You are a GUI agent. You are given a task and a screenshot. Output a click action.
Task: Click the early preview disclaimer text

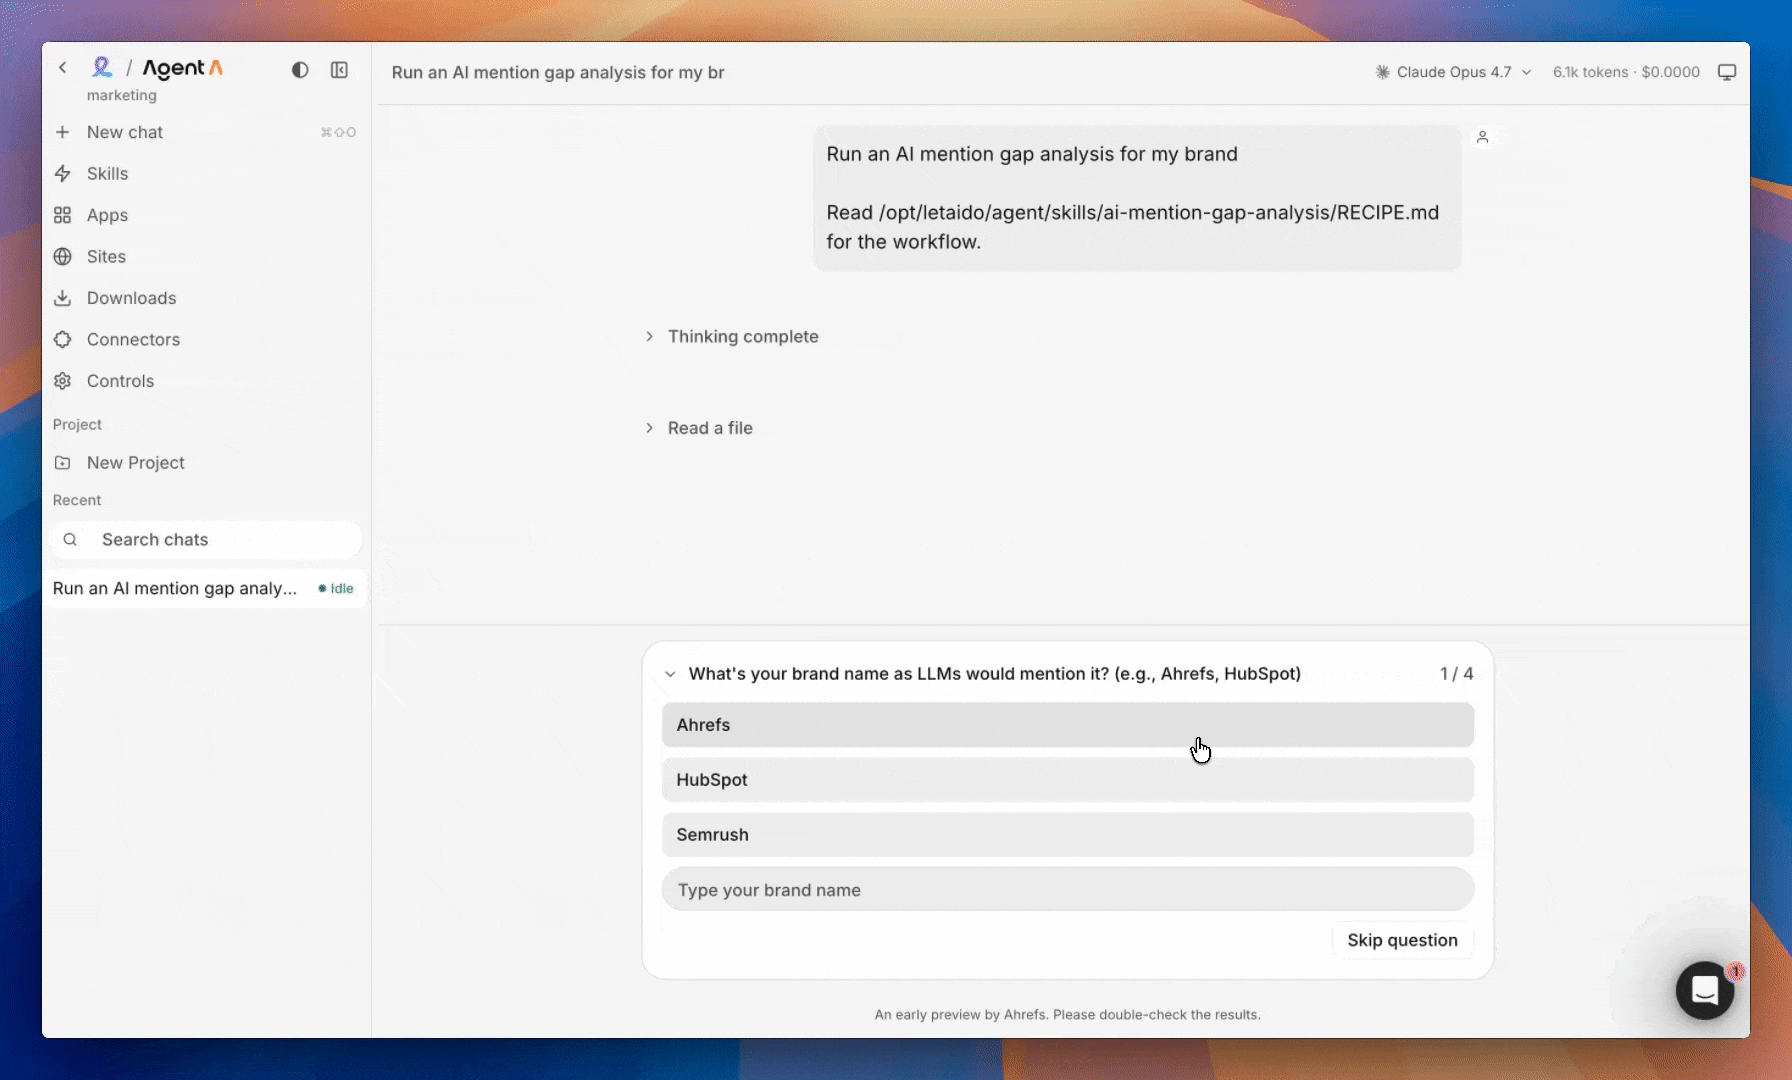click(1067, 1015)
